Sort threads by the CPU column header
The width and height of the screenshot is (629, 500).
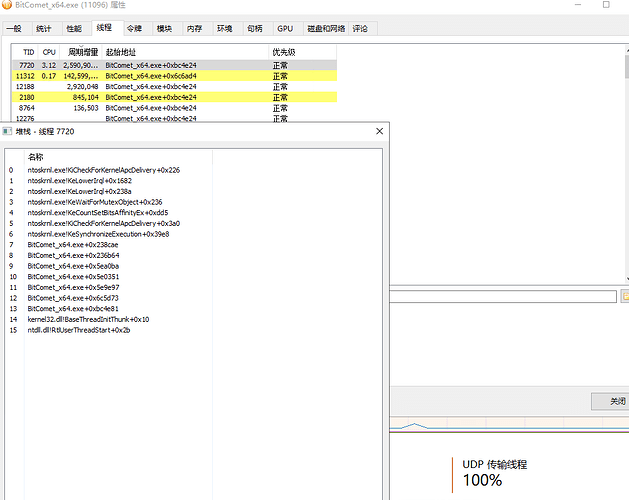49,51
